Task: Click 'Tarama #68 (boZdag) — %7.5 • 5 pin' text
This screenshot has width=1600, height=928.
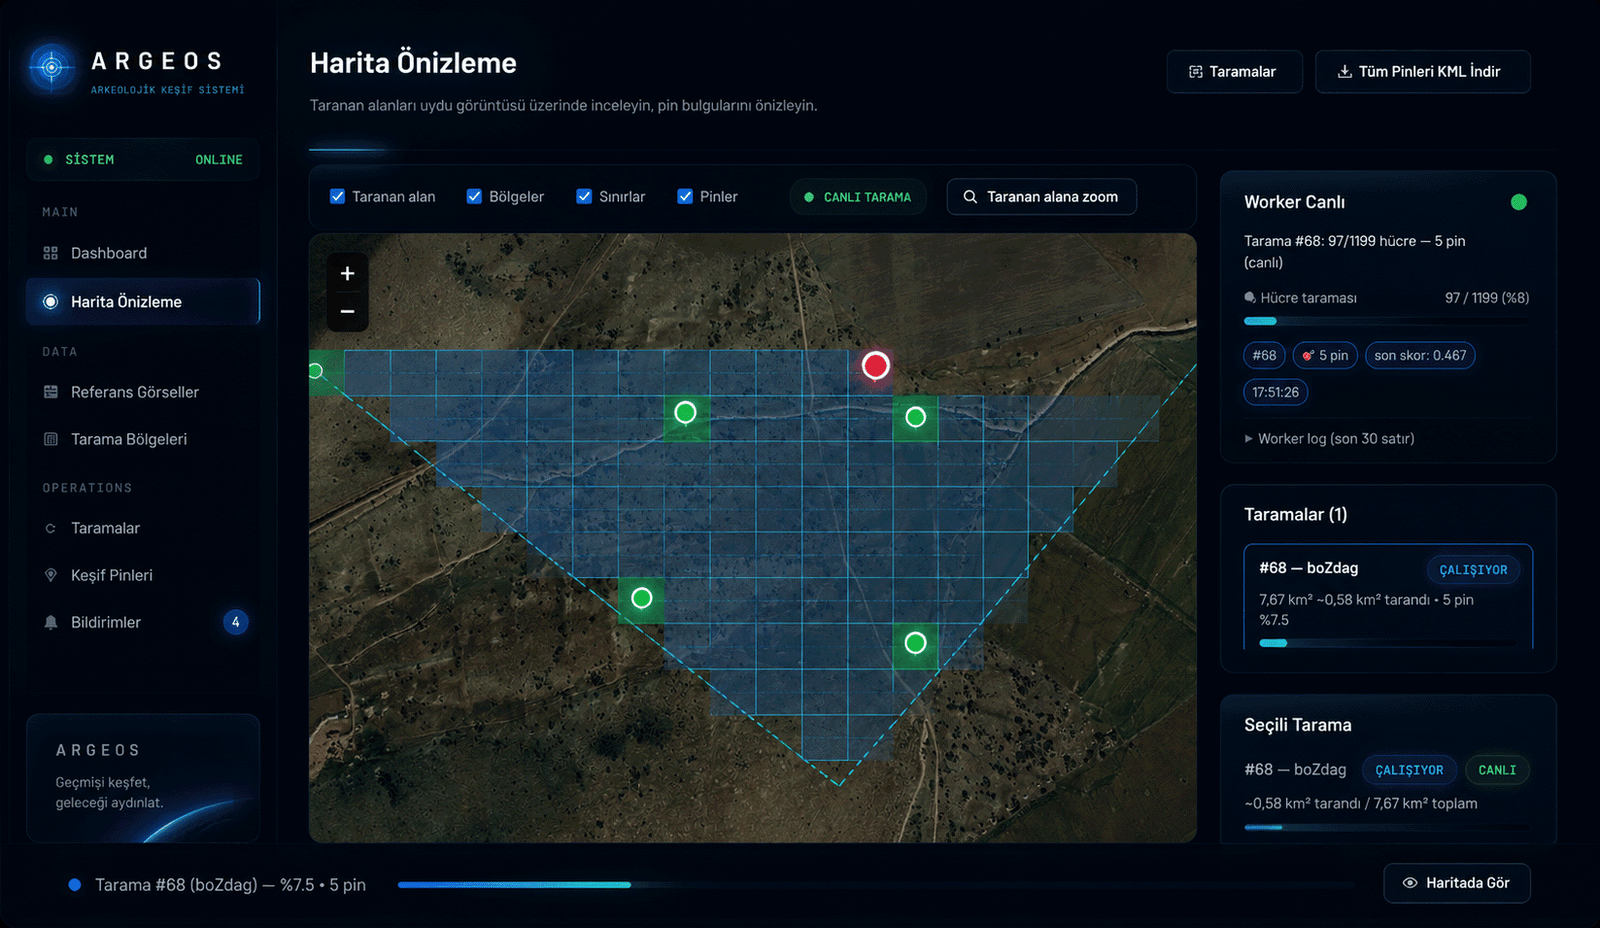Action: tap(230, 885)
